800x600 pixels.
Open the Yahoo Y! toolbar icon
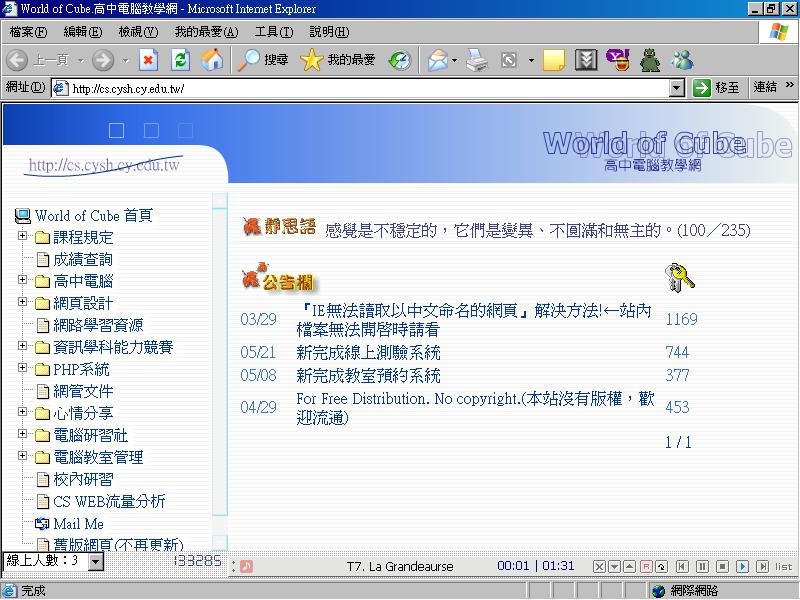click(618, 60)
